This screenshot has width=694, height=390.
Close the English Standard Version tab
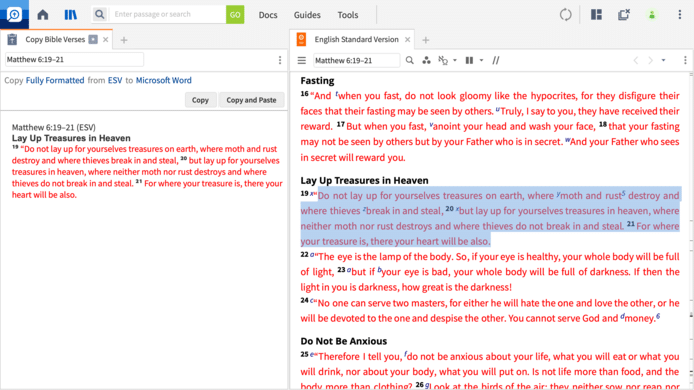407,40
